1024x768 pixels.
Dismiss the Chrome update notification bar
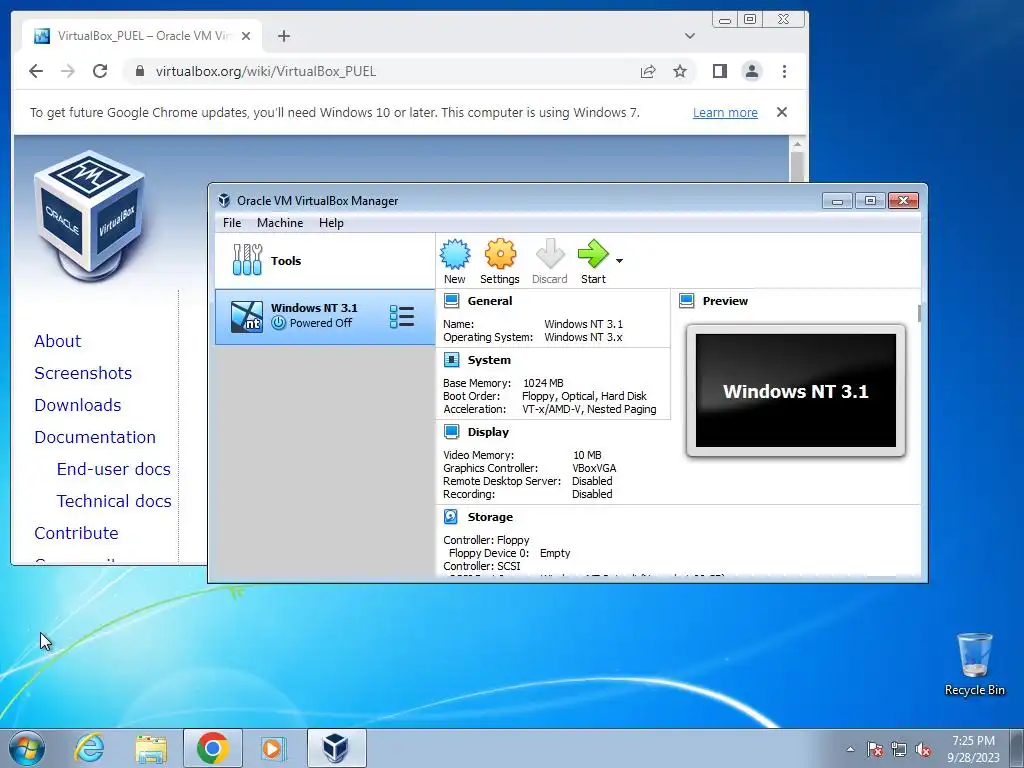point(782,112)
